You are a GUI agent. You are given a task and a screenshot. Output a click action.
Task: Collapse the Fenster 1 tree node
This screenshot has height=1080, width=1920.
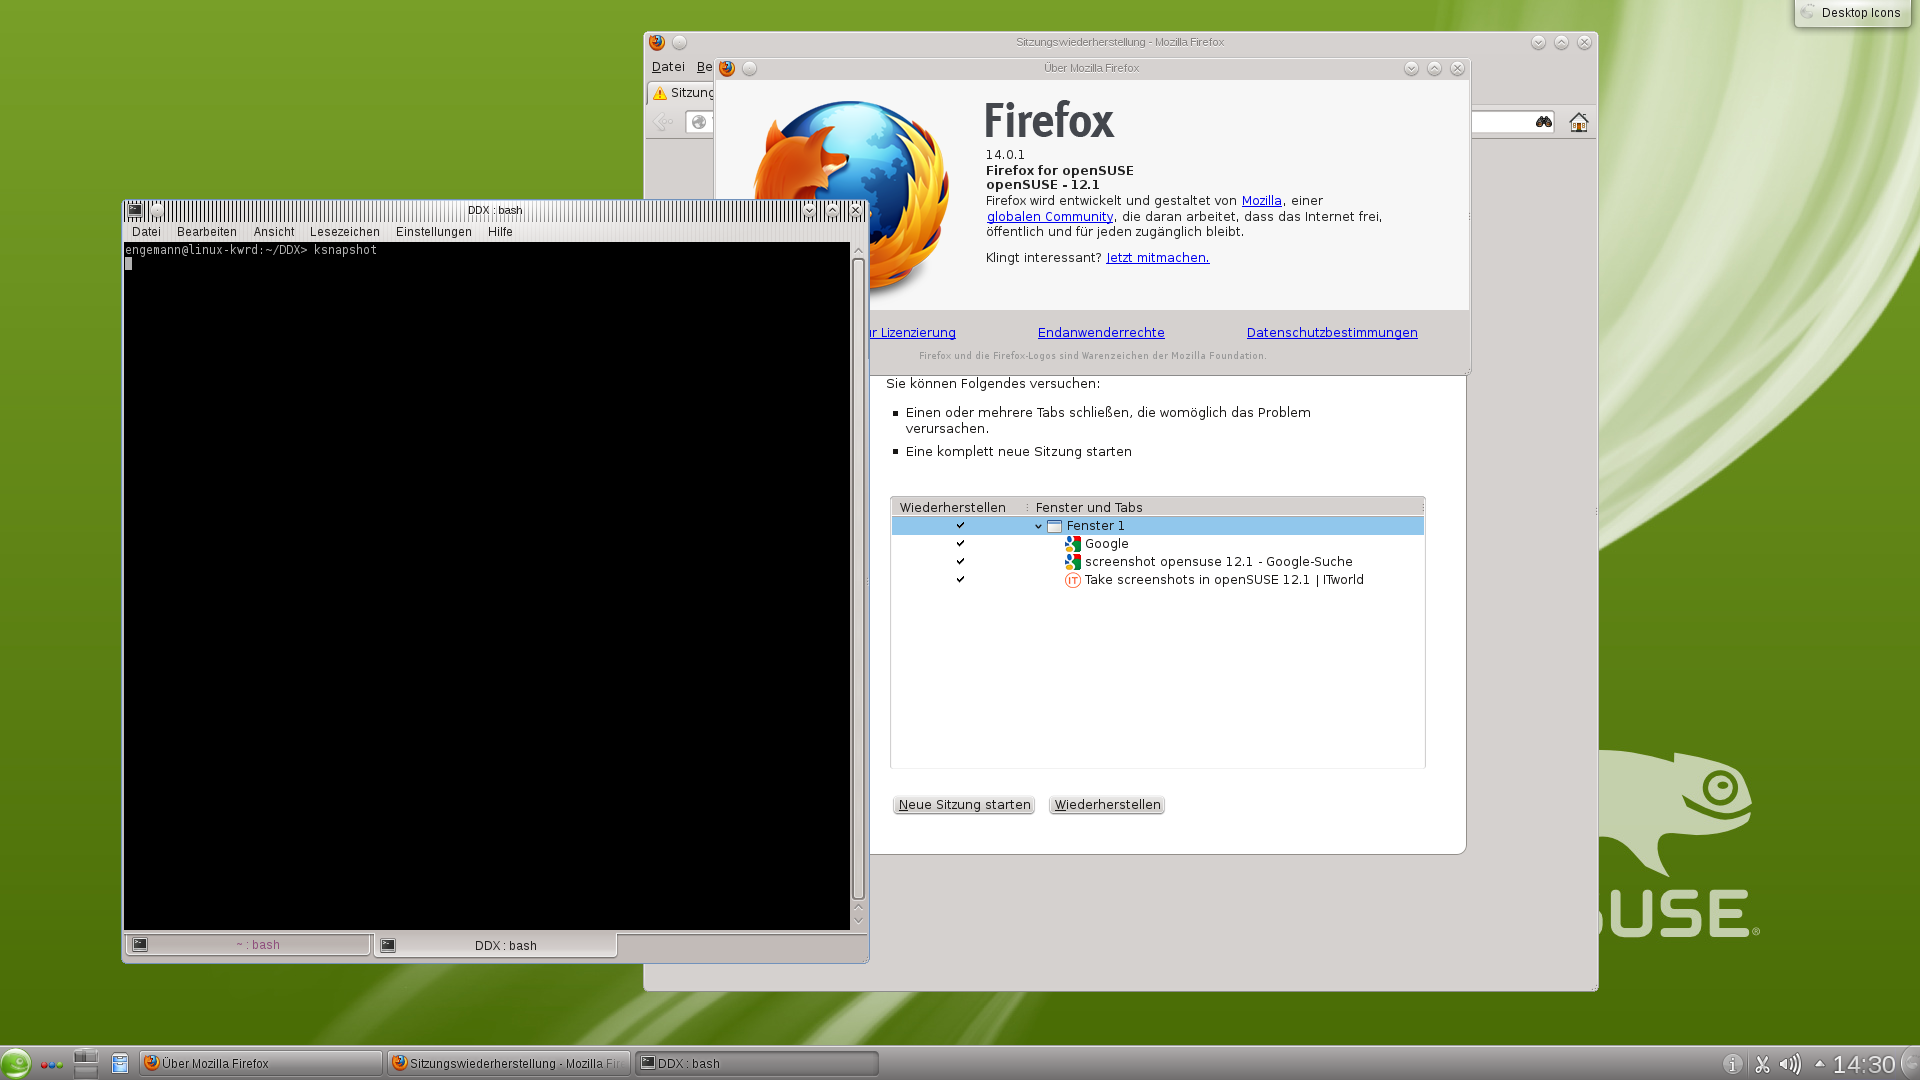click(1038, 526)
